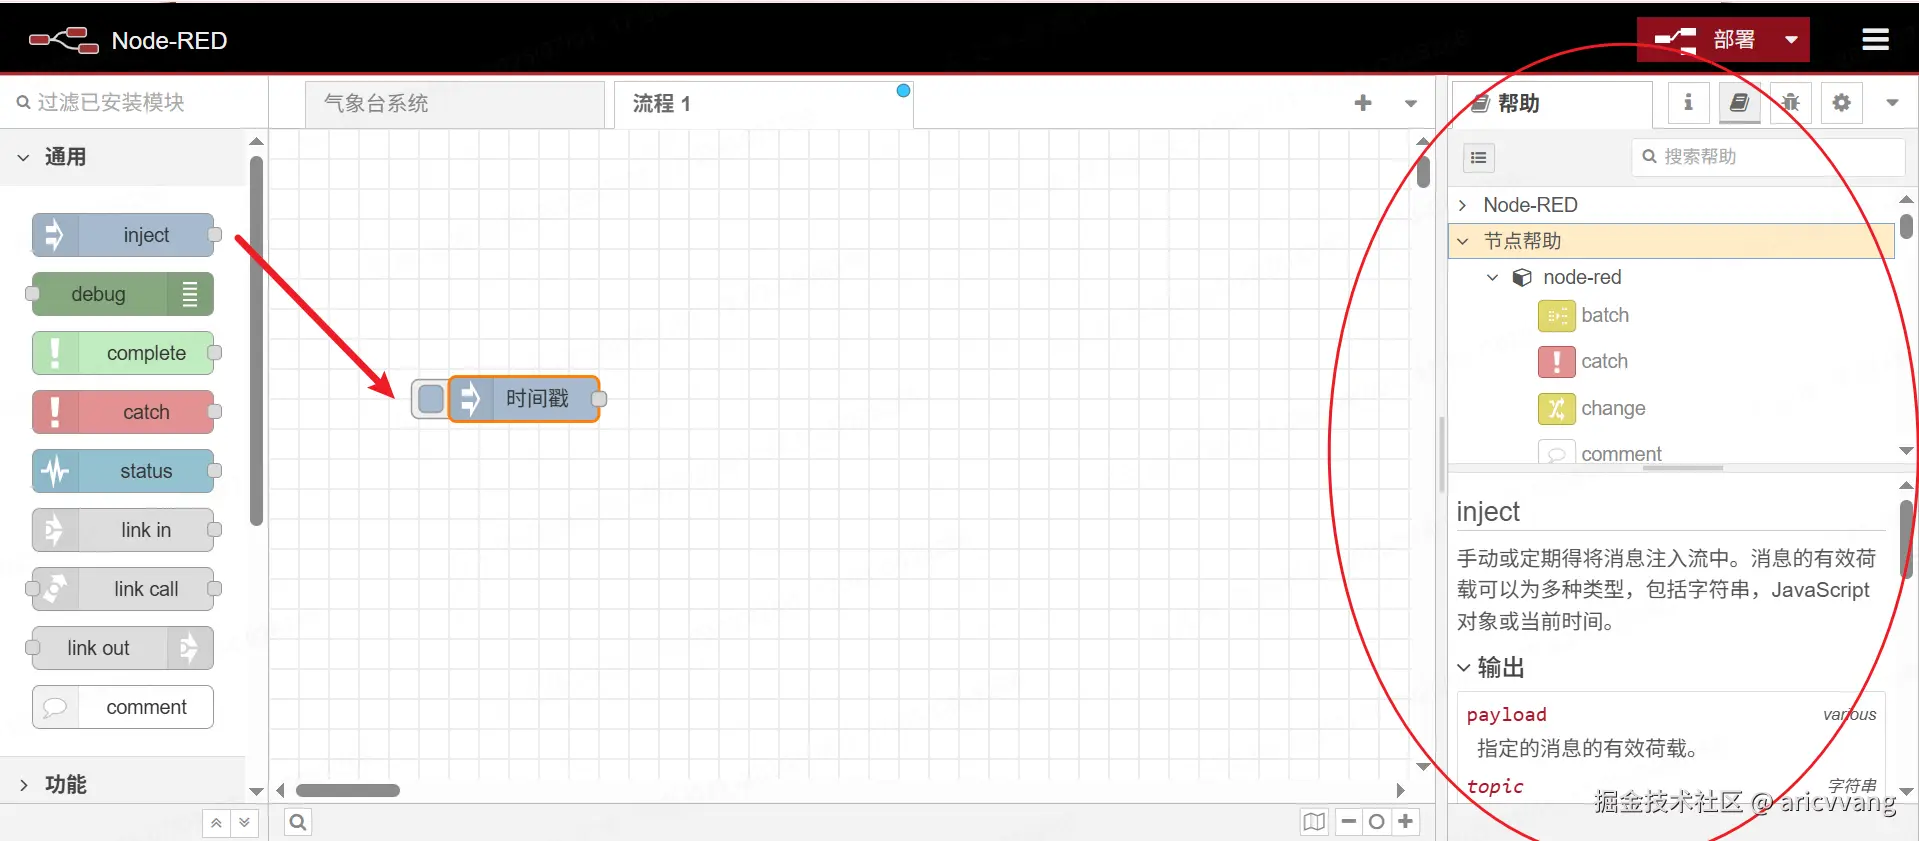1919x841 pixels.
Task: Click the palette vertical scrollbar thumb
Action: tap(256, 340)
